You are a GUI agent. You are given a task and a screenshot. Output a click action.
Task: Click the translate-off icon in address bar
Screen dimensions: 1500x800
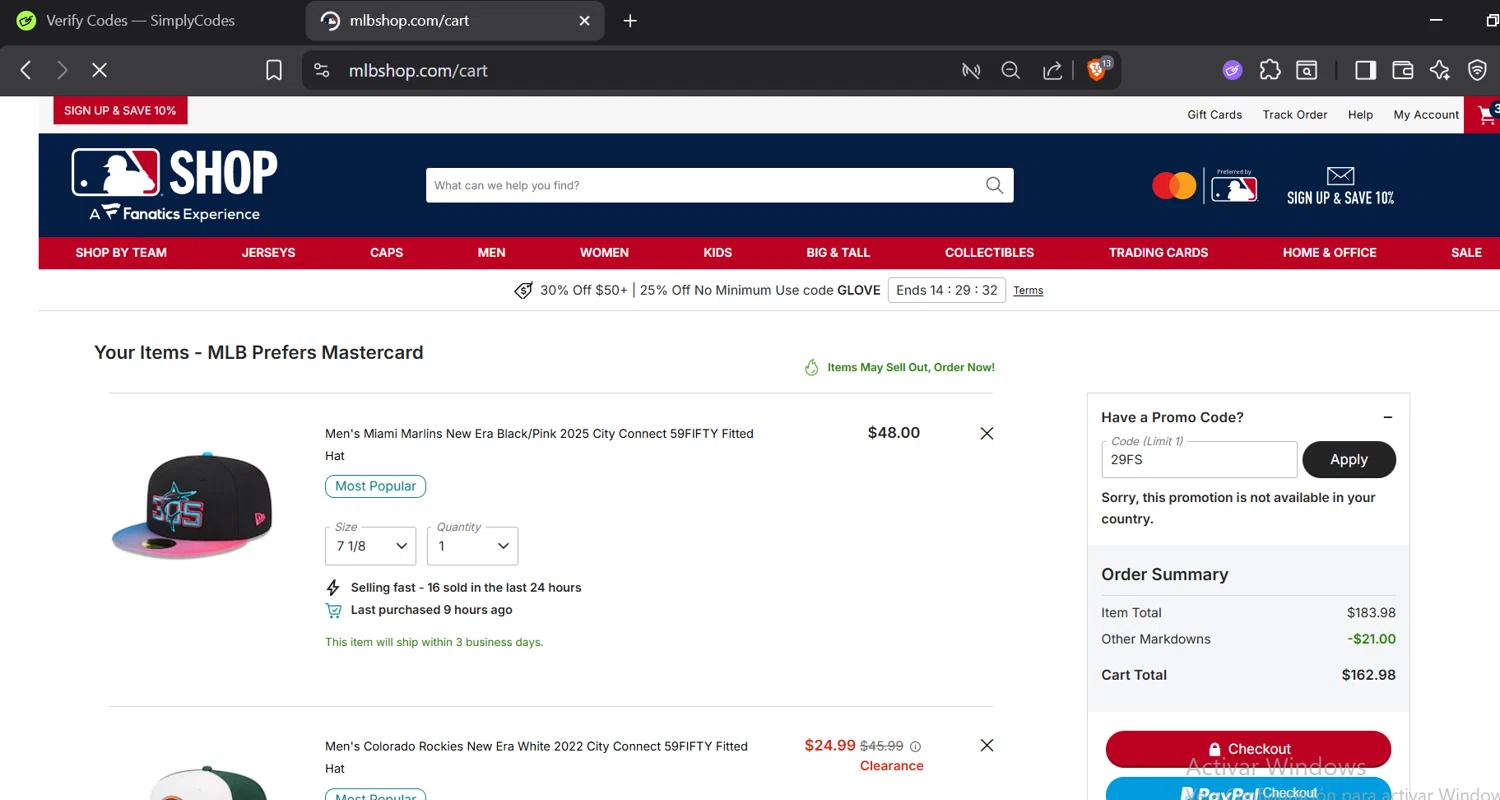click(970, 70)
